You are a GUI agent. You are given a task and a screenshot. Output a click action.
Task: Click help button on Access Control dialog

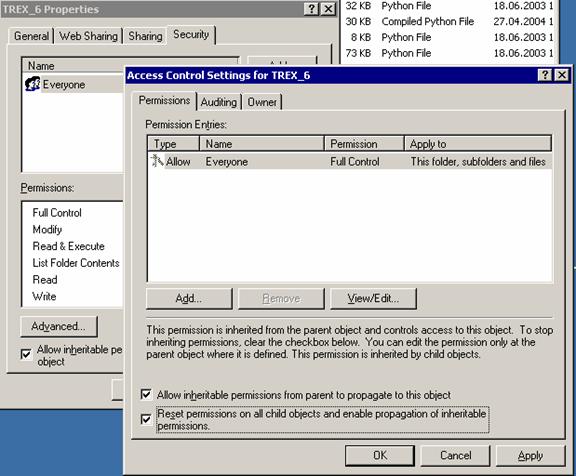[x=545, y=75]
